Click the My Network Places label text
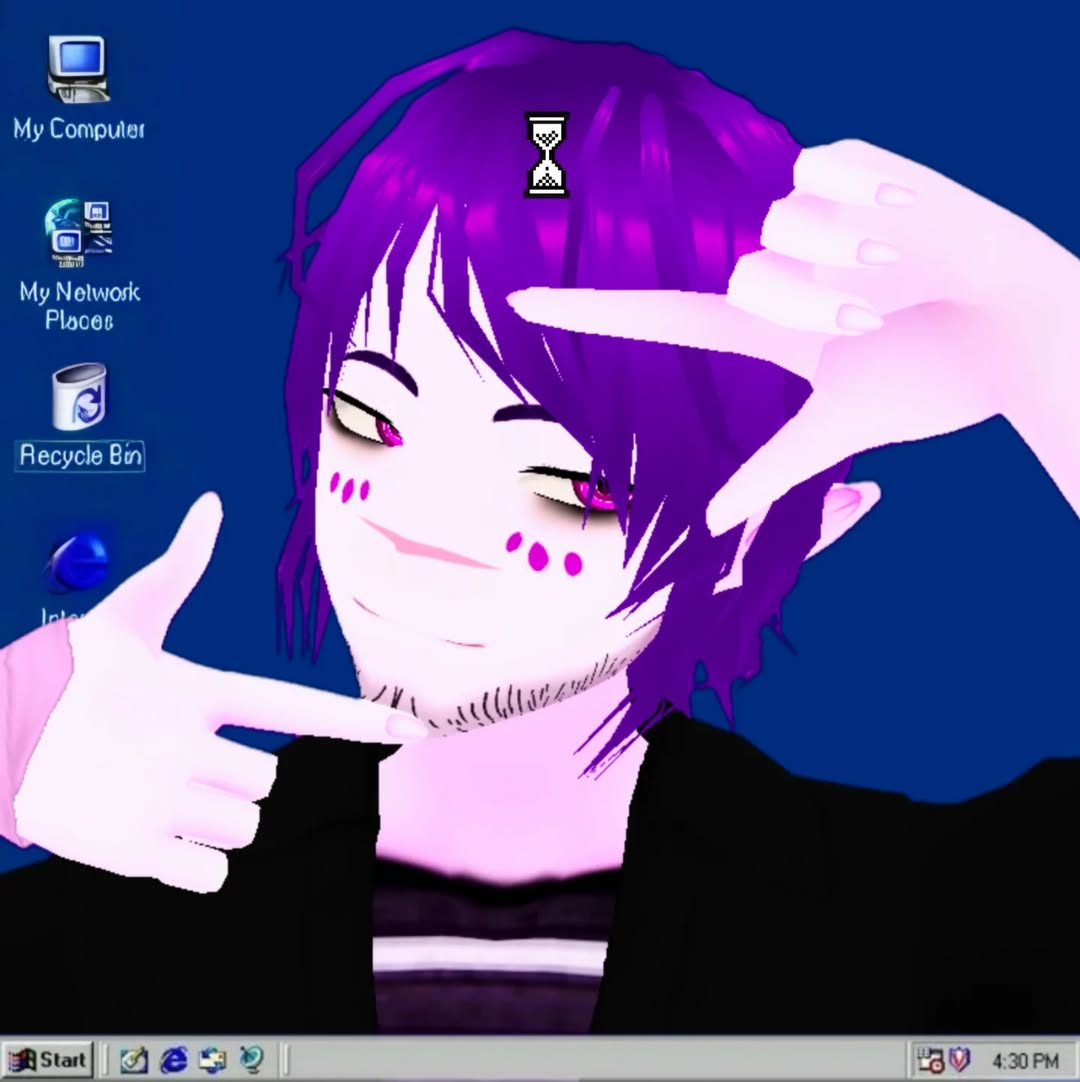This screenshot has height=1082, width=1080. [79, 306]
